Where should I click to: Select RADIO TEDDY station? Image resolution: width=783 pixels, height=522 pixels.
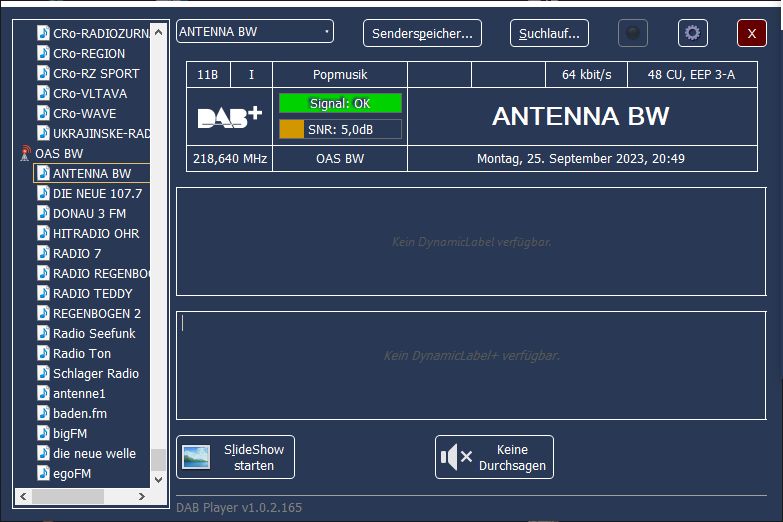[92, 293]
